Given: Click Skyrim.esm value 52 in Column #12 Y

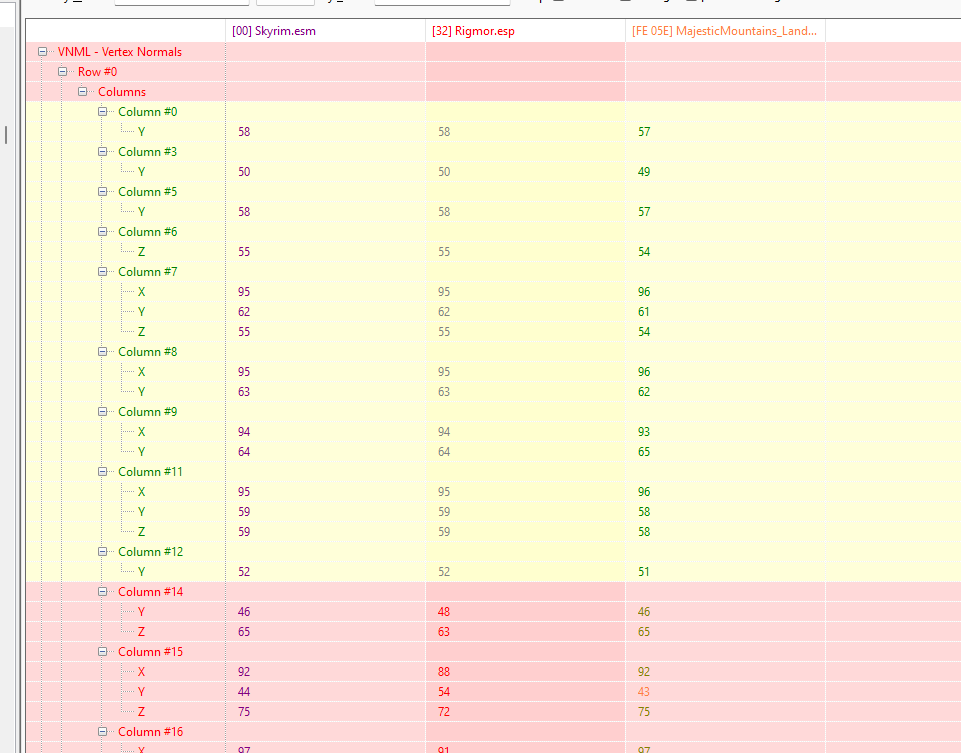Looking at the screenshot, I should point(244,572).
